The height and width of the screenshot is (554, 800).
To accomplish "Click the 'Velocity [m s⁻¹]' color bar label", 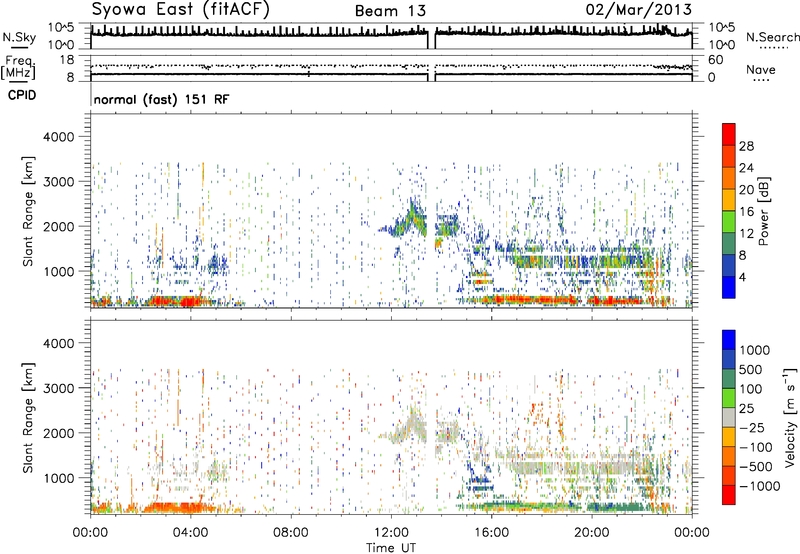I will coord(790,417).
